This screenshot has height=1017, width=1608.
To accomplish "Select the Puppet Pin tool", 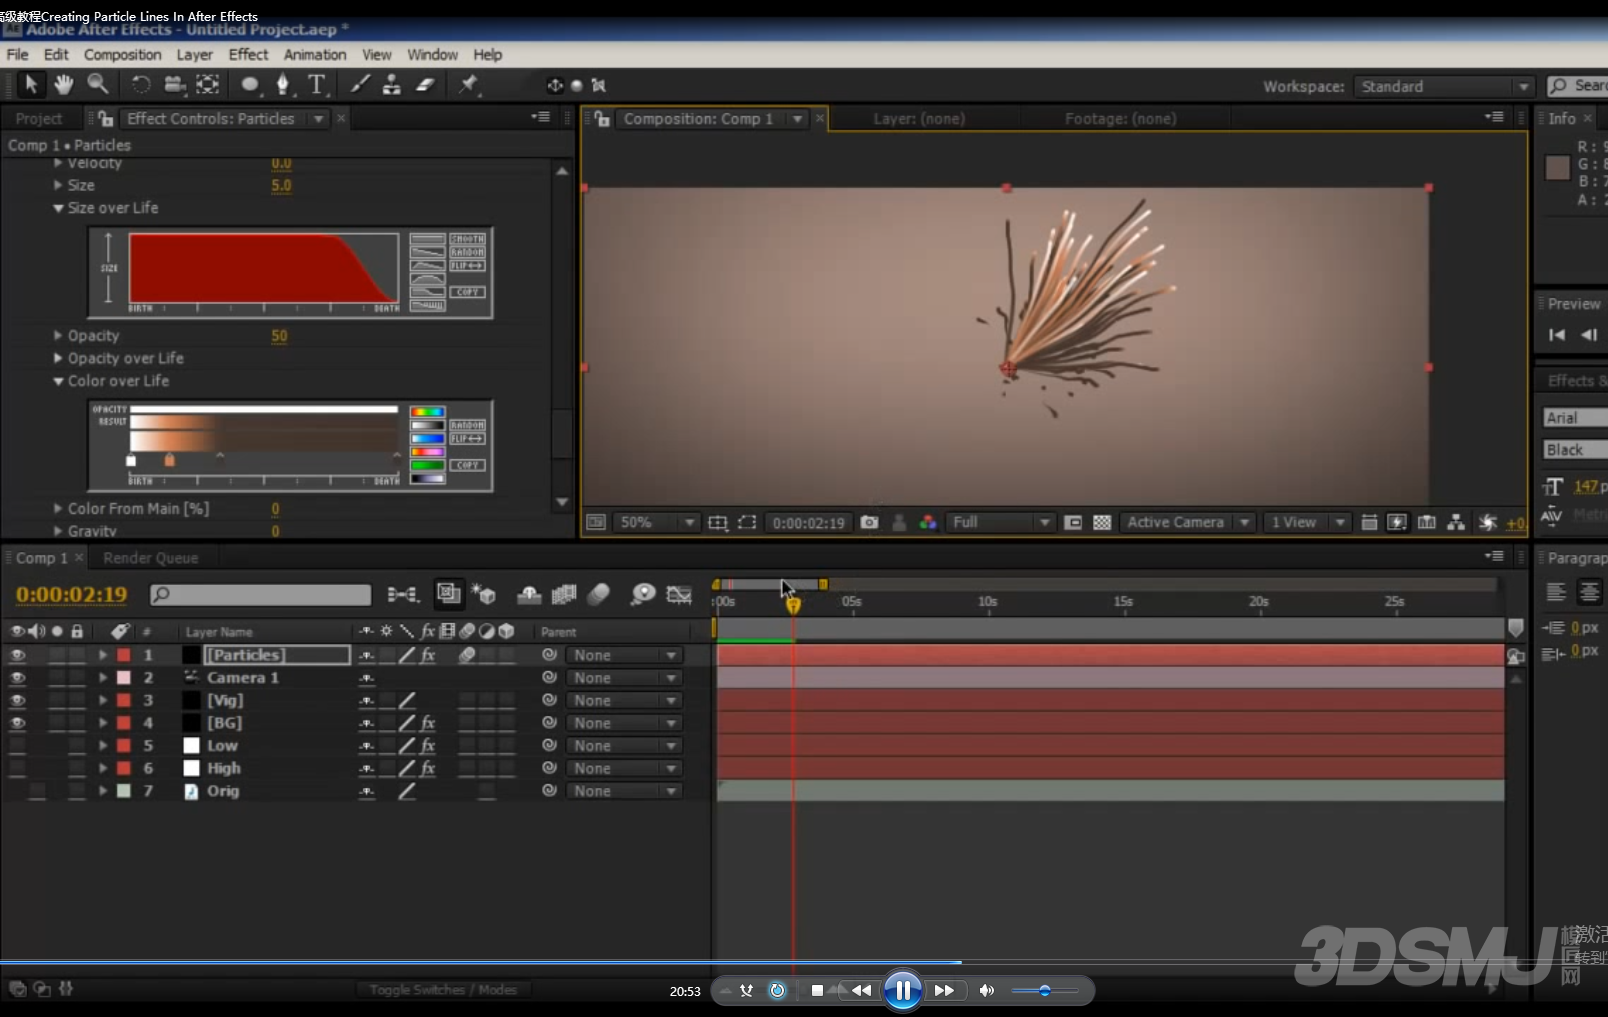I will 468,85.
